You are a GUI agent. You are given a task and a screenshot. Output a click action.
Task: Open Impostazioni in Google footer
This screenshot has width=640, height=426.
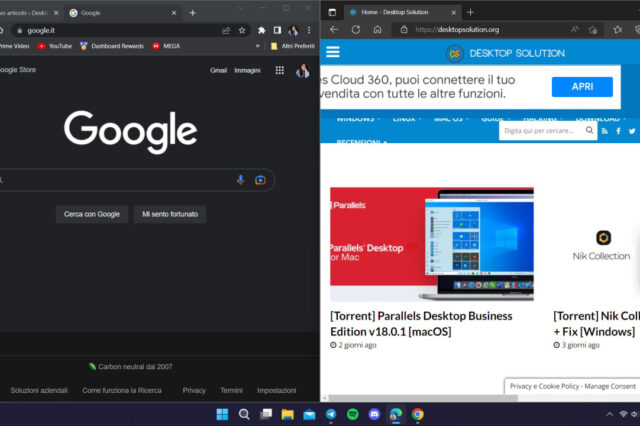(x=276, y=390)
